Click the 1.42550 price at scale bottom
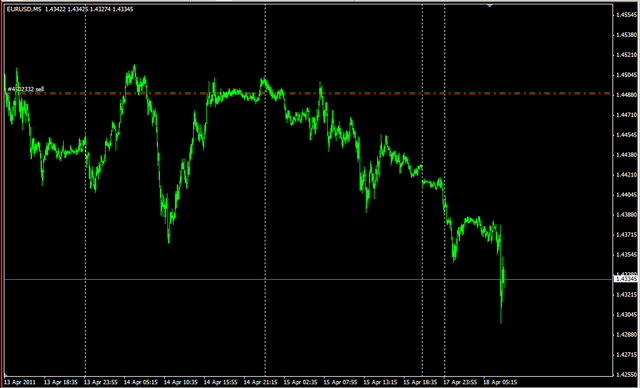The image size is (640, 388). (x=627, y=374)
